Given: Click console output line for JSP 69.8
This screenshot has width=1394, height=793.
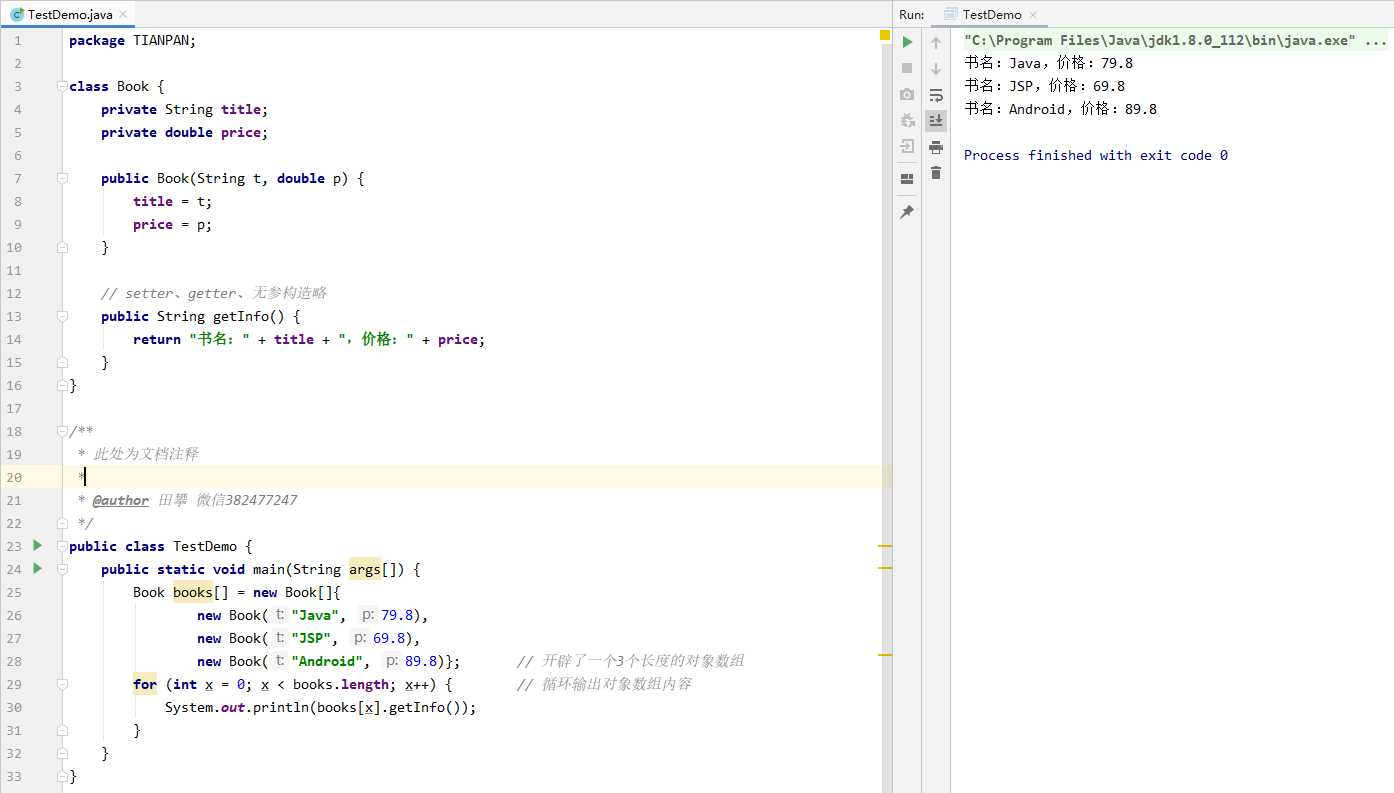Looking at the screenshot, I should point(1044,86).
